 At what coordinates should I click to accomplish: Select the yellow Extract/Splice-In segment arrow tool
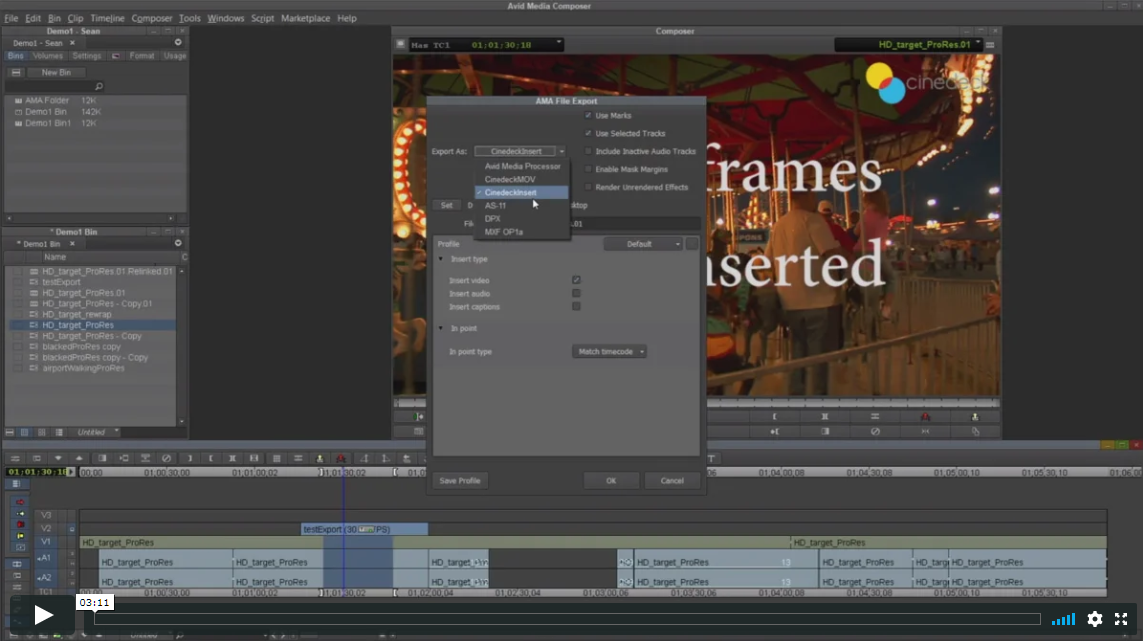[x=20, y=513]
